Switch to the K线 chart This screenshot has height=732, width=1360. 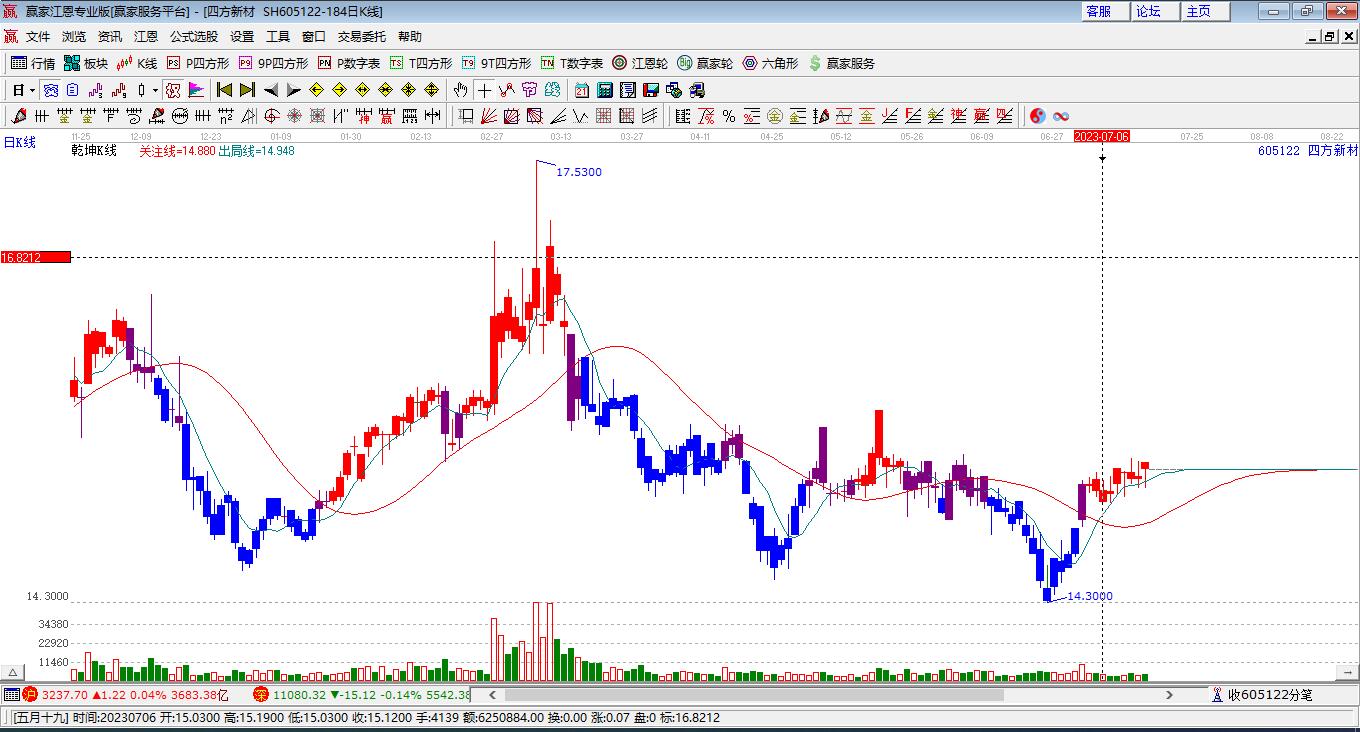click(x=137, y=63)
